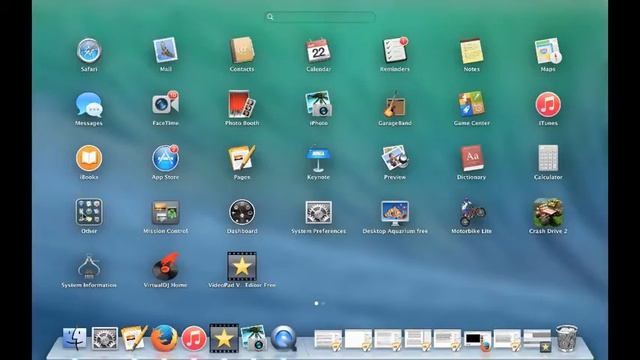The image size is (640, 360).
Task: Open the Contacts app
Action: coord(242,51)
